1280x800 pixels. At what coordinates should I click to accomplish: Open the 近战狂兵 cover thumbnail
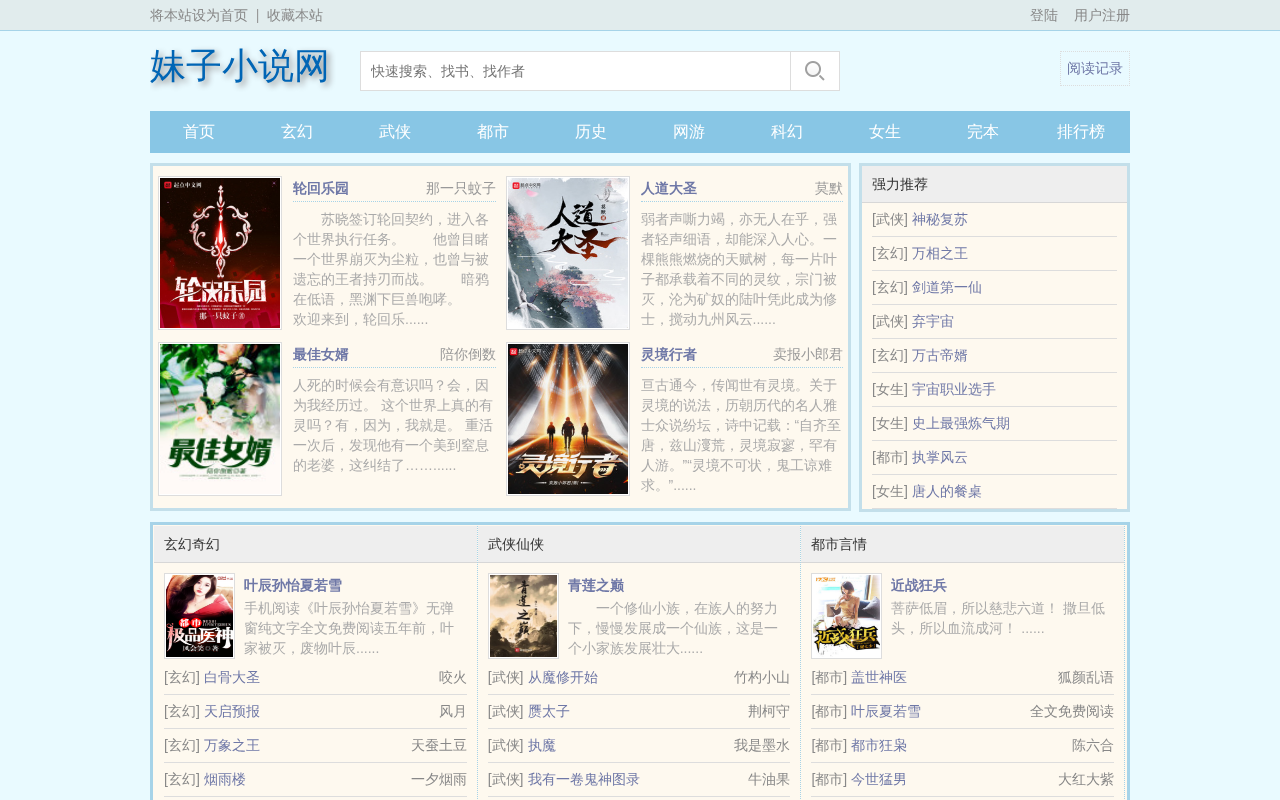pos(846,616)
